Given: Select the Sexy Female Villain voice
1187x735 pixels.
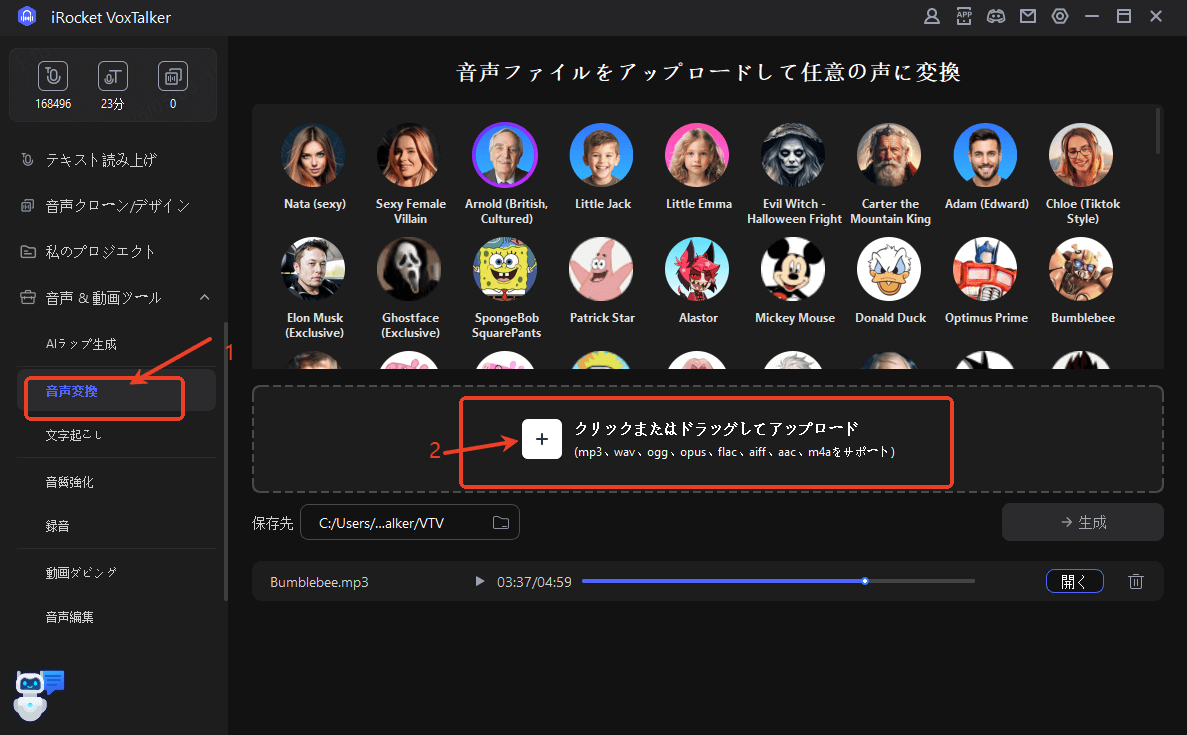Looking at the screenshot, I should (x=410, y=155).
